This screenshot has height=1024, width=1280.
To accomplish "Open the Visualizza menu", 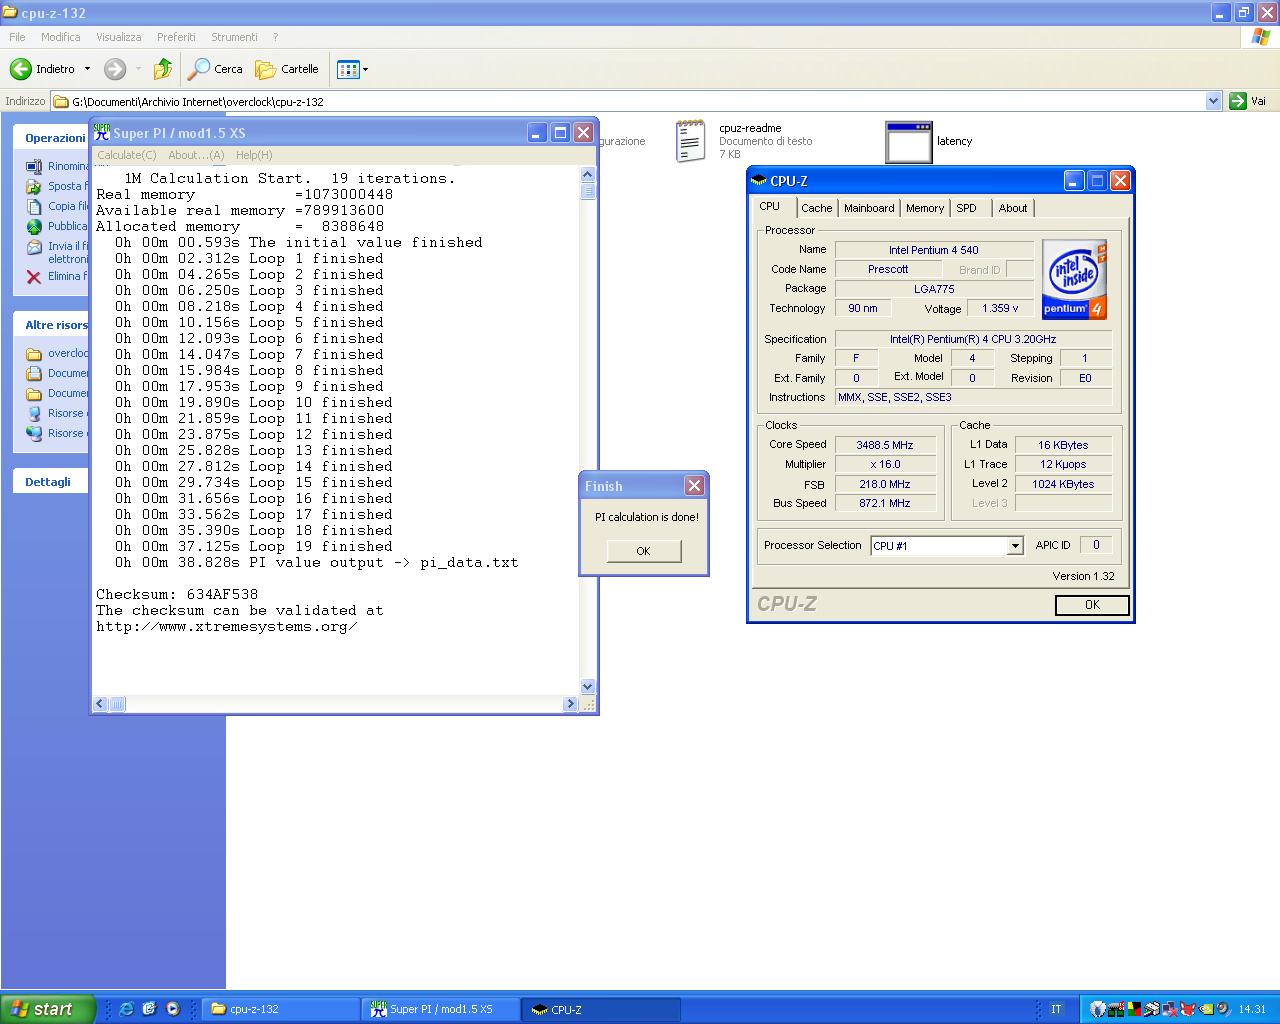I will coord(118,37).
